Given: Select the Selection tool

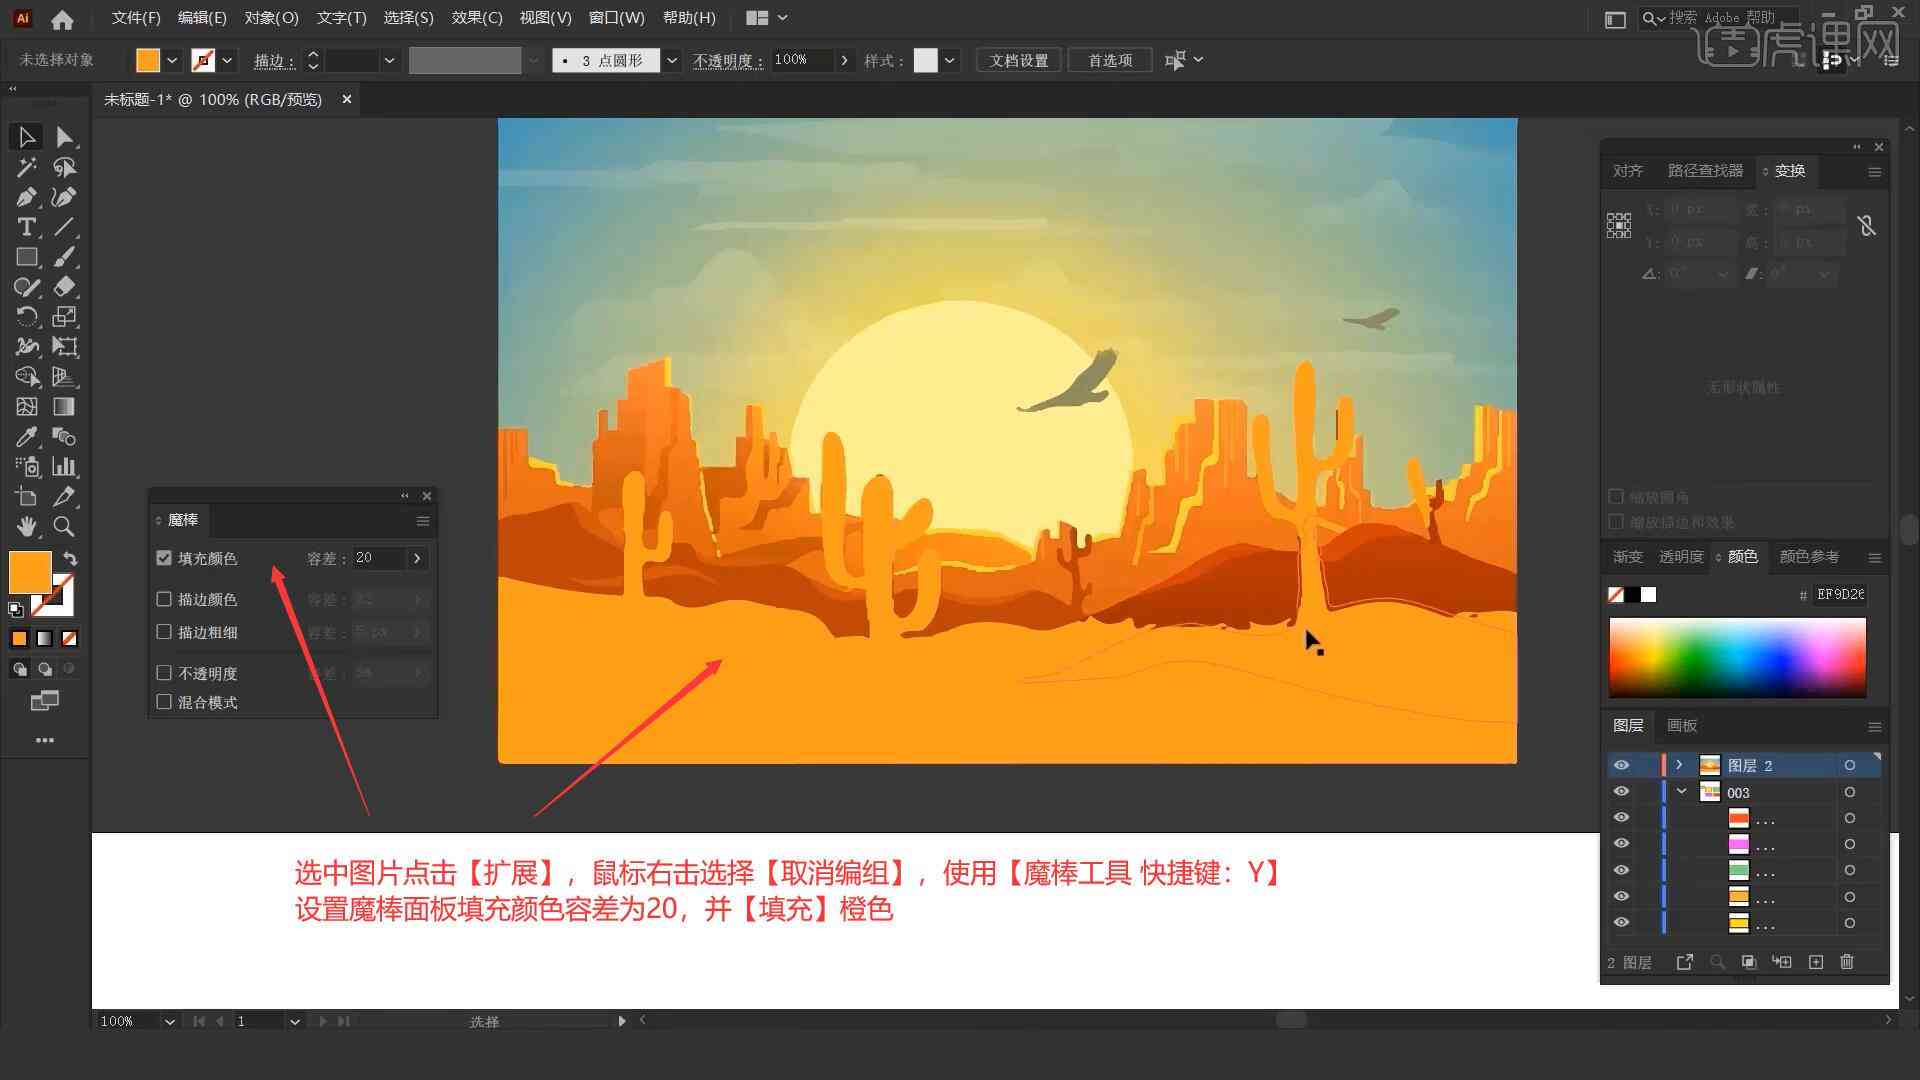Looking at the screenshot, I should pyautogui.click(x=24, y=136).
